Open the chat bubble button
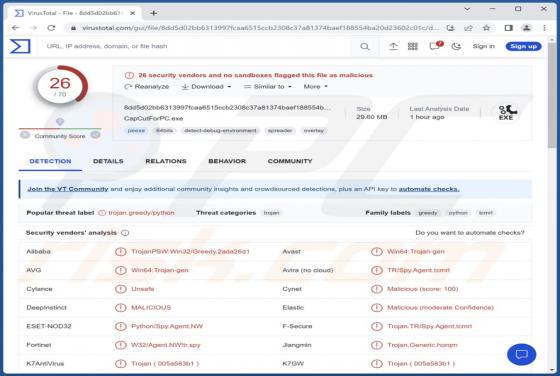 (521, 354)
